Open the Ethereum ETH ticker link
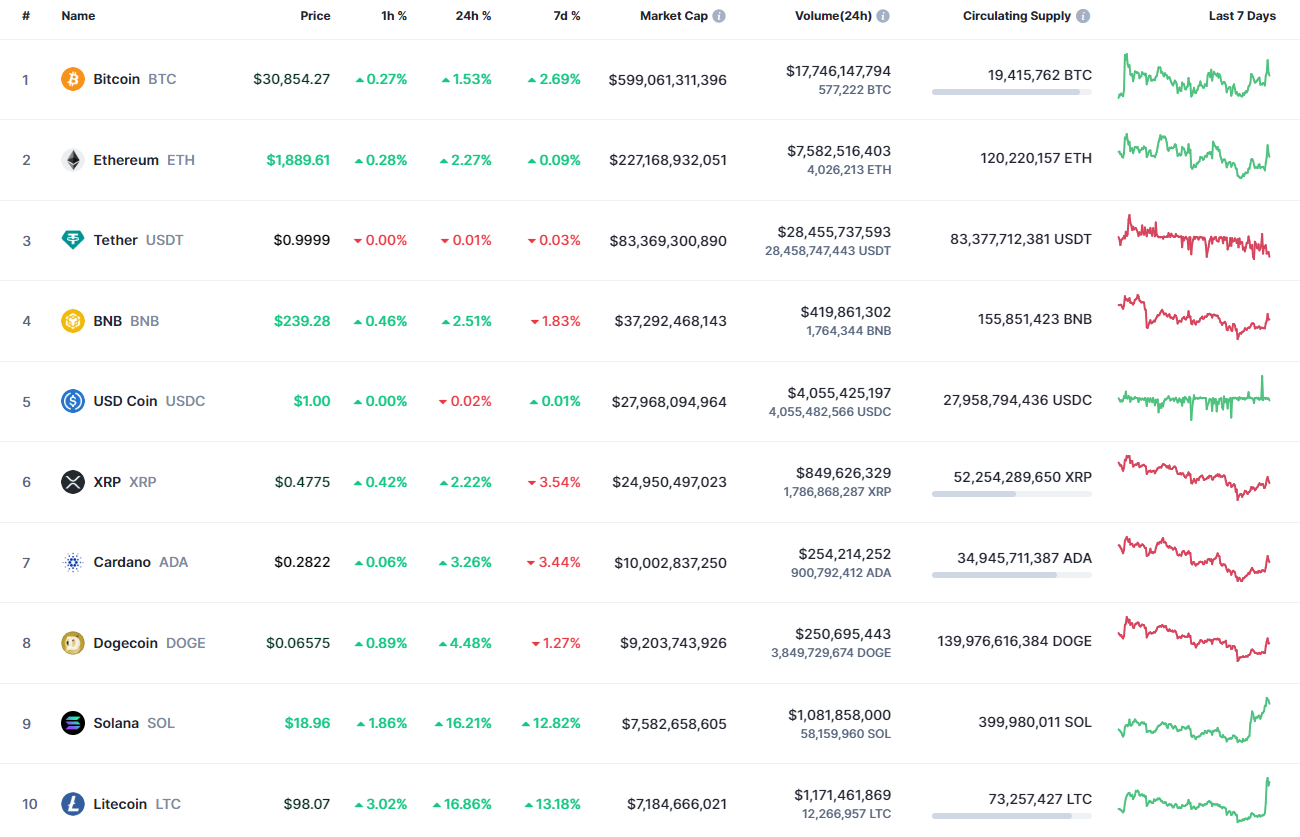This screenshot has height=837, width=1300. 180,160
